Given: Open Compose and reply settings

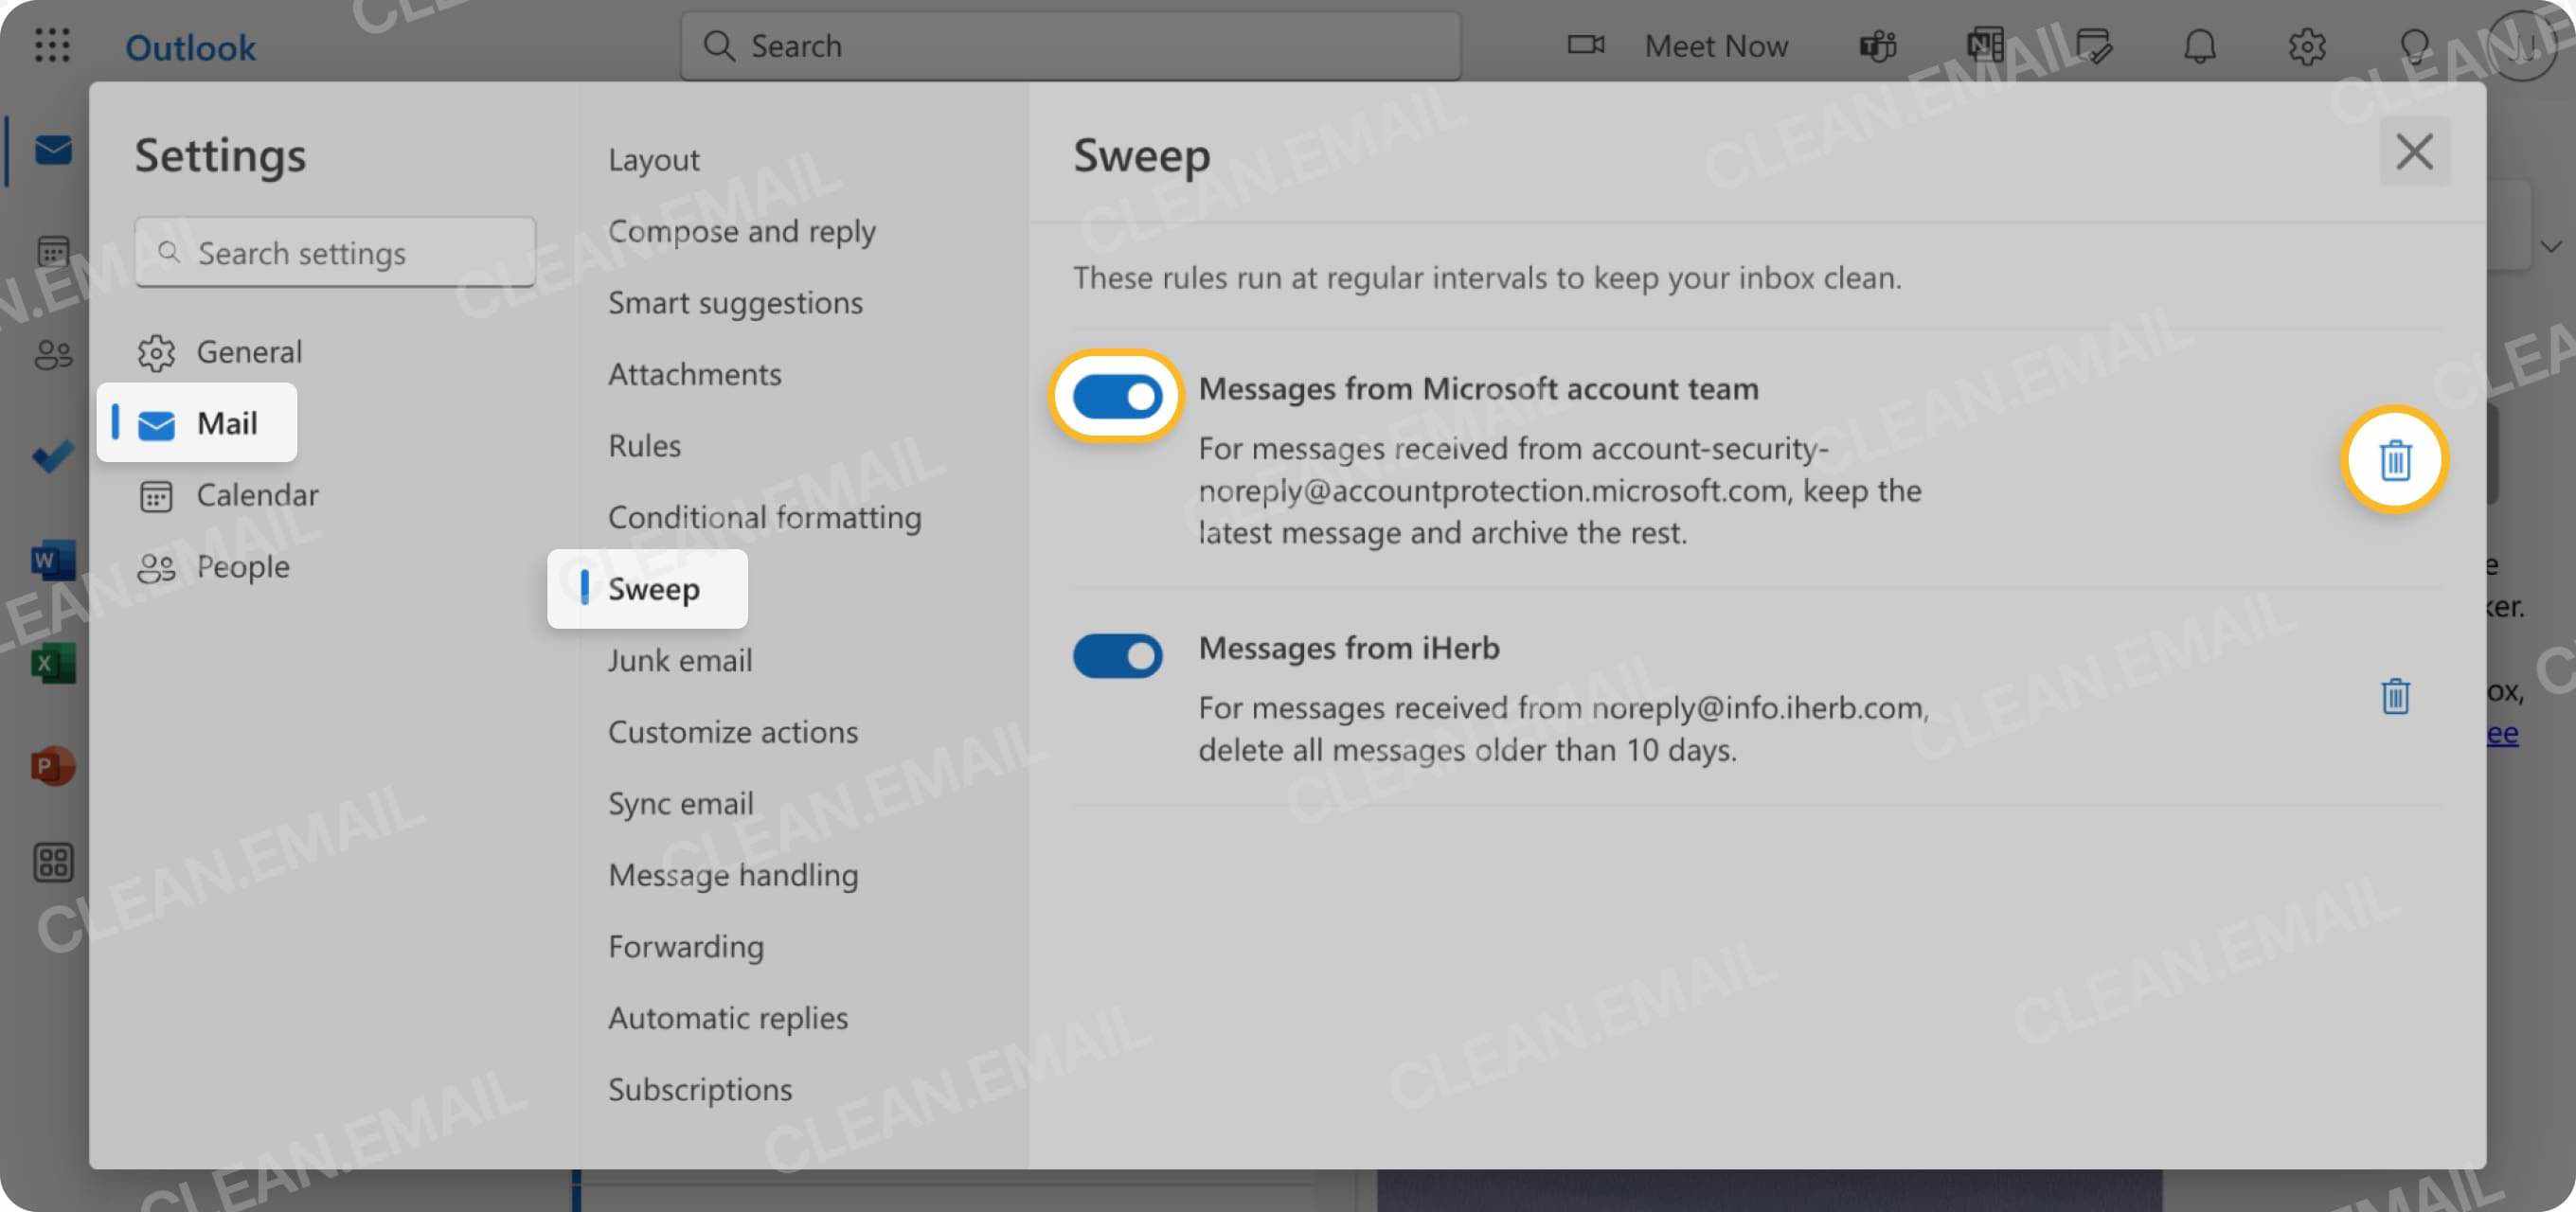Looking at the screenshot, I should point(742,231).
